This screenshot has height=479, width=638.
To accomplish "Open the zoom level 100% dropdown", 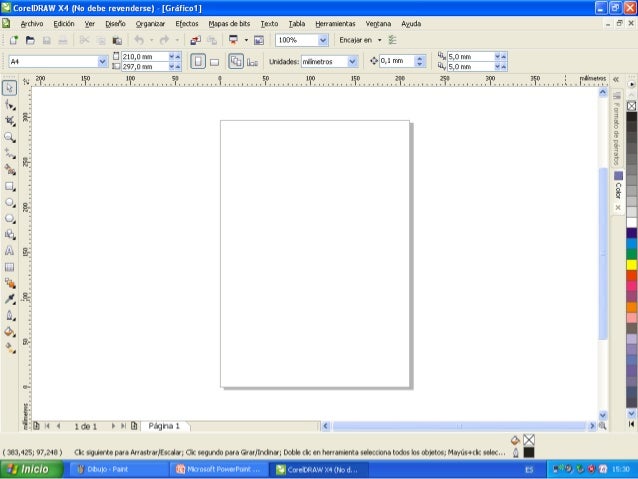I will click(x=323, y=40).
